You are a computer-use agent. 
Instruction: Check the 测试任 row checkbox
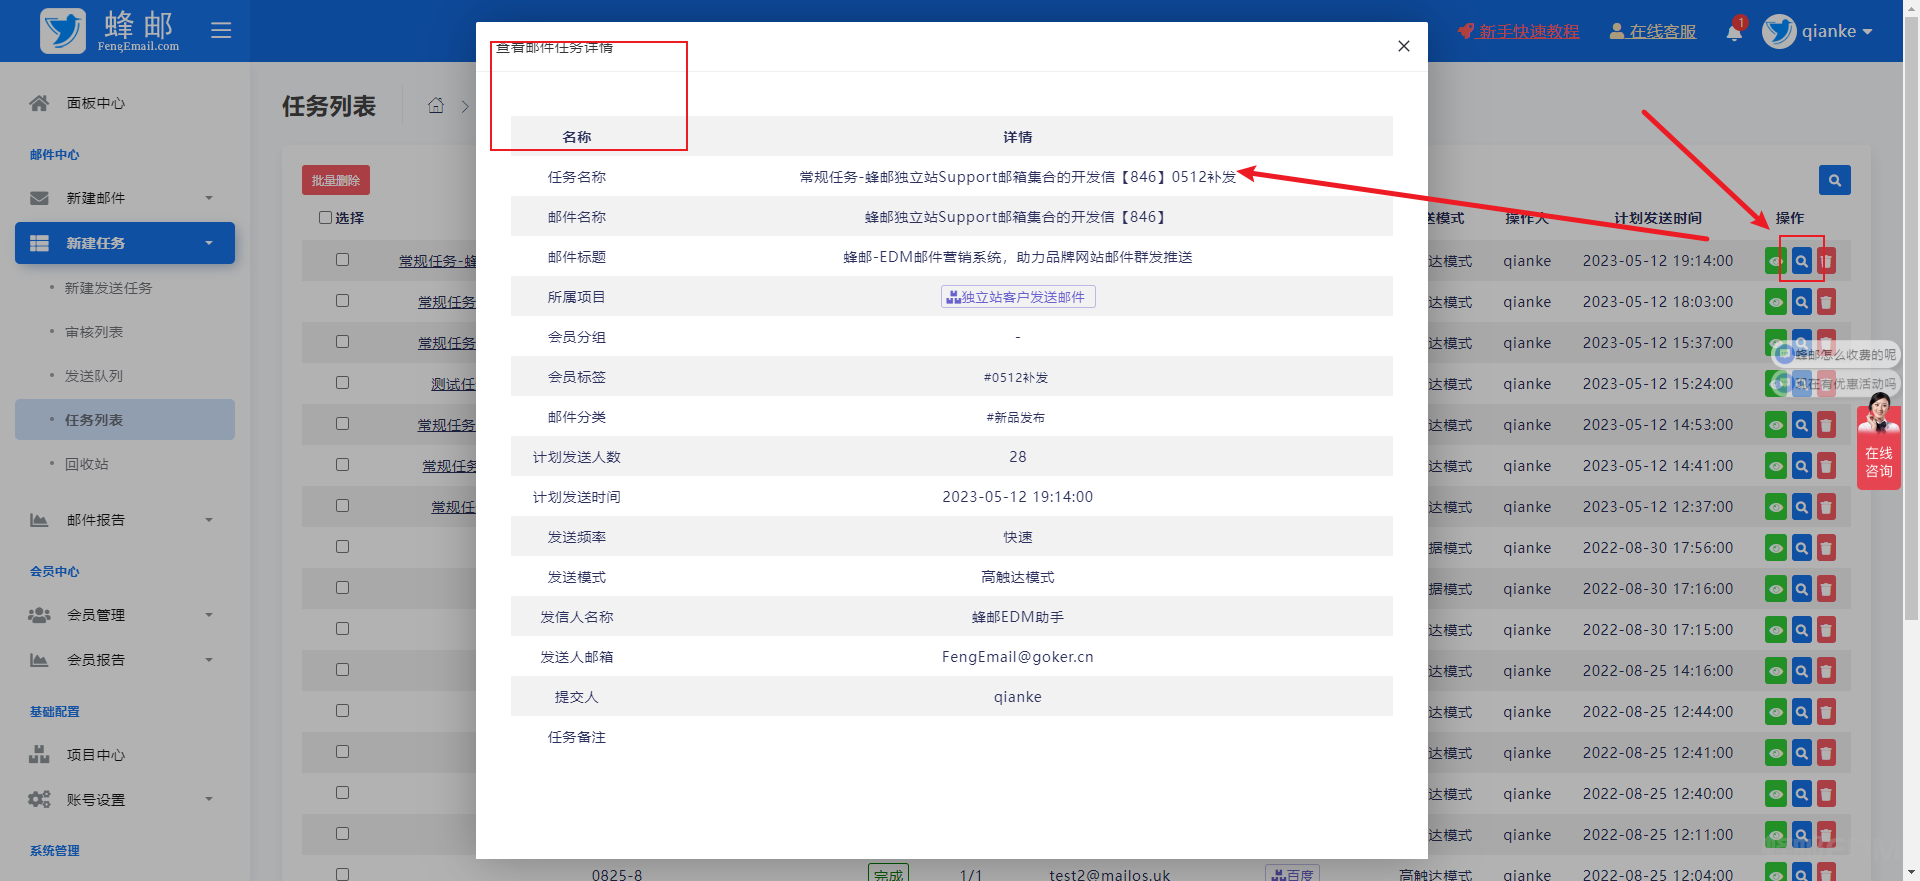coord(342,383)
